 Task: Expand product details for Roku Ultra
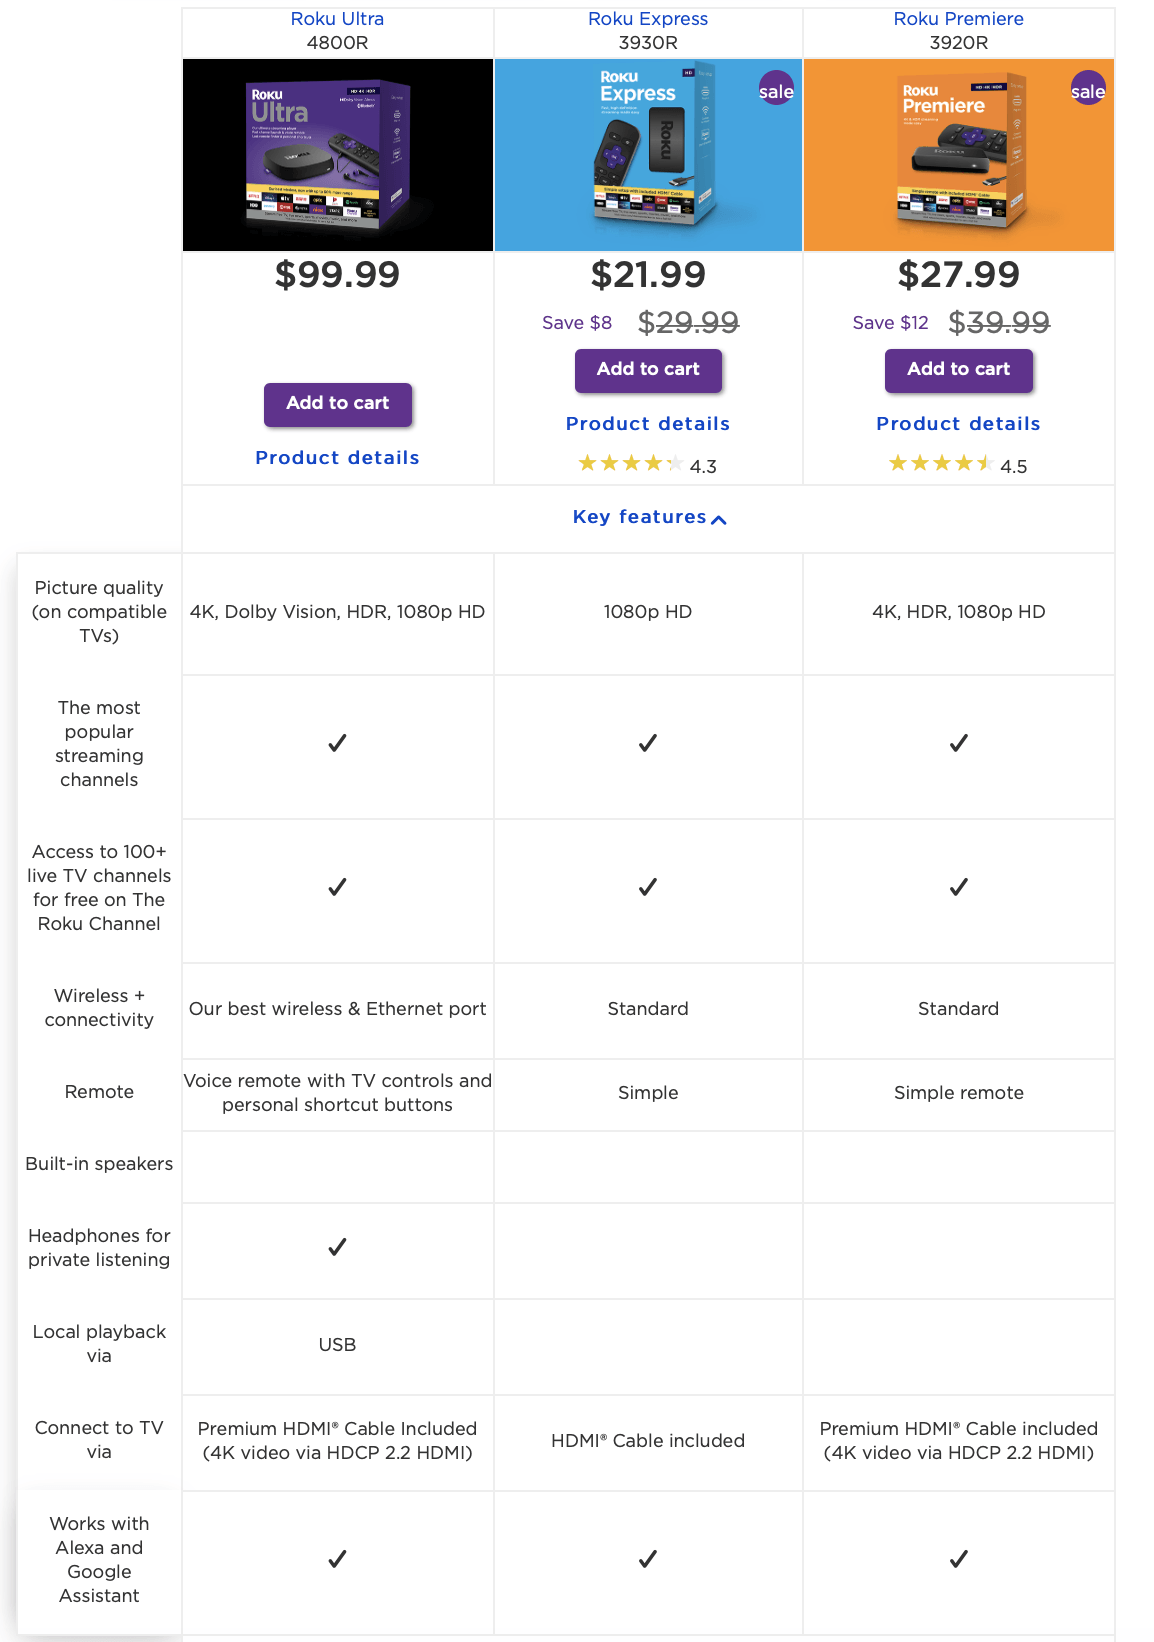pos(337,457)
